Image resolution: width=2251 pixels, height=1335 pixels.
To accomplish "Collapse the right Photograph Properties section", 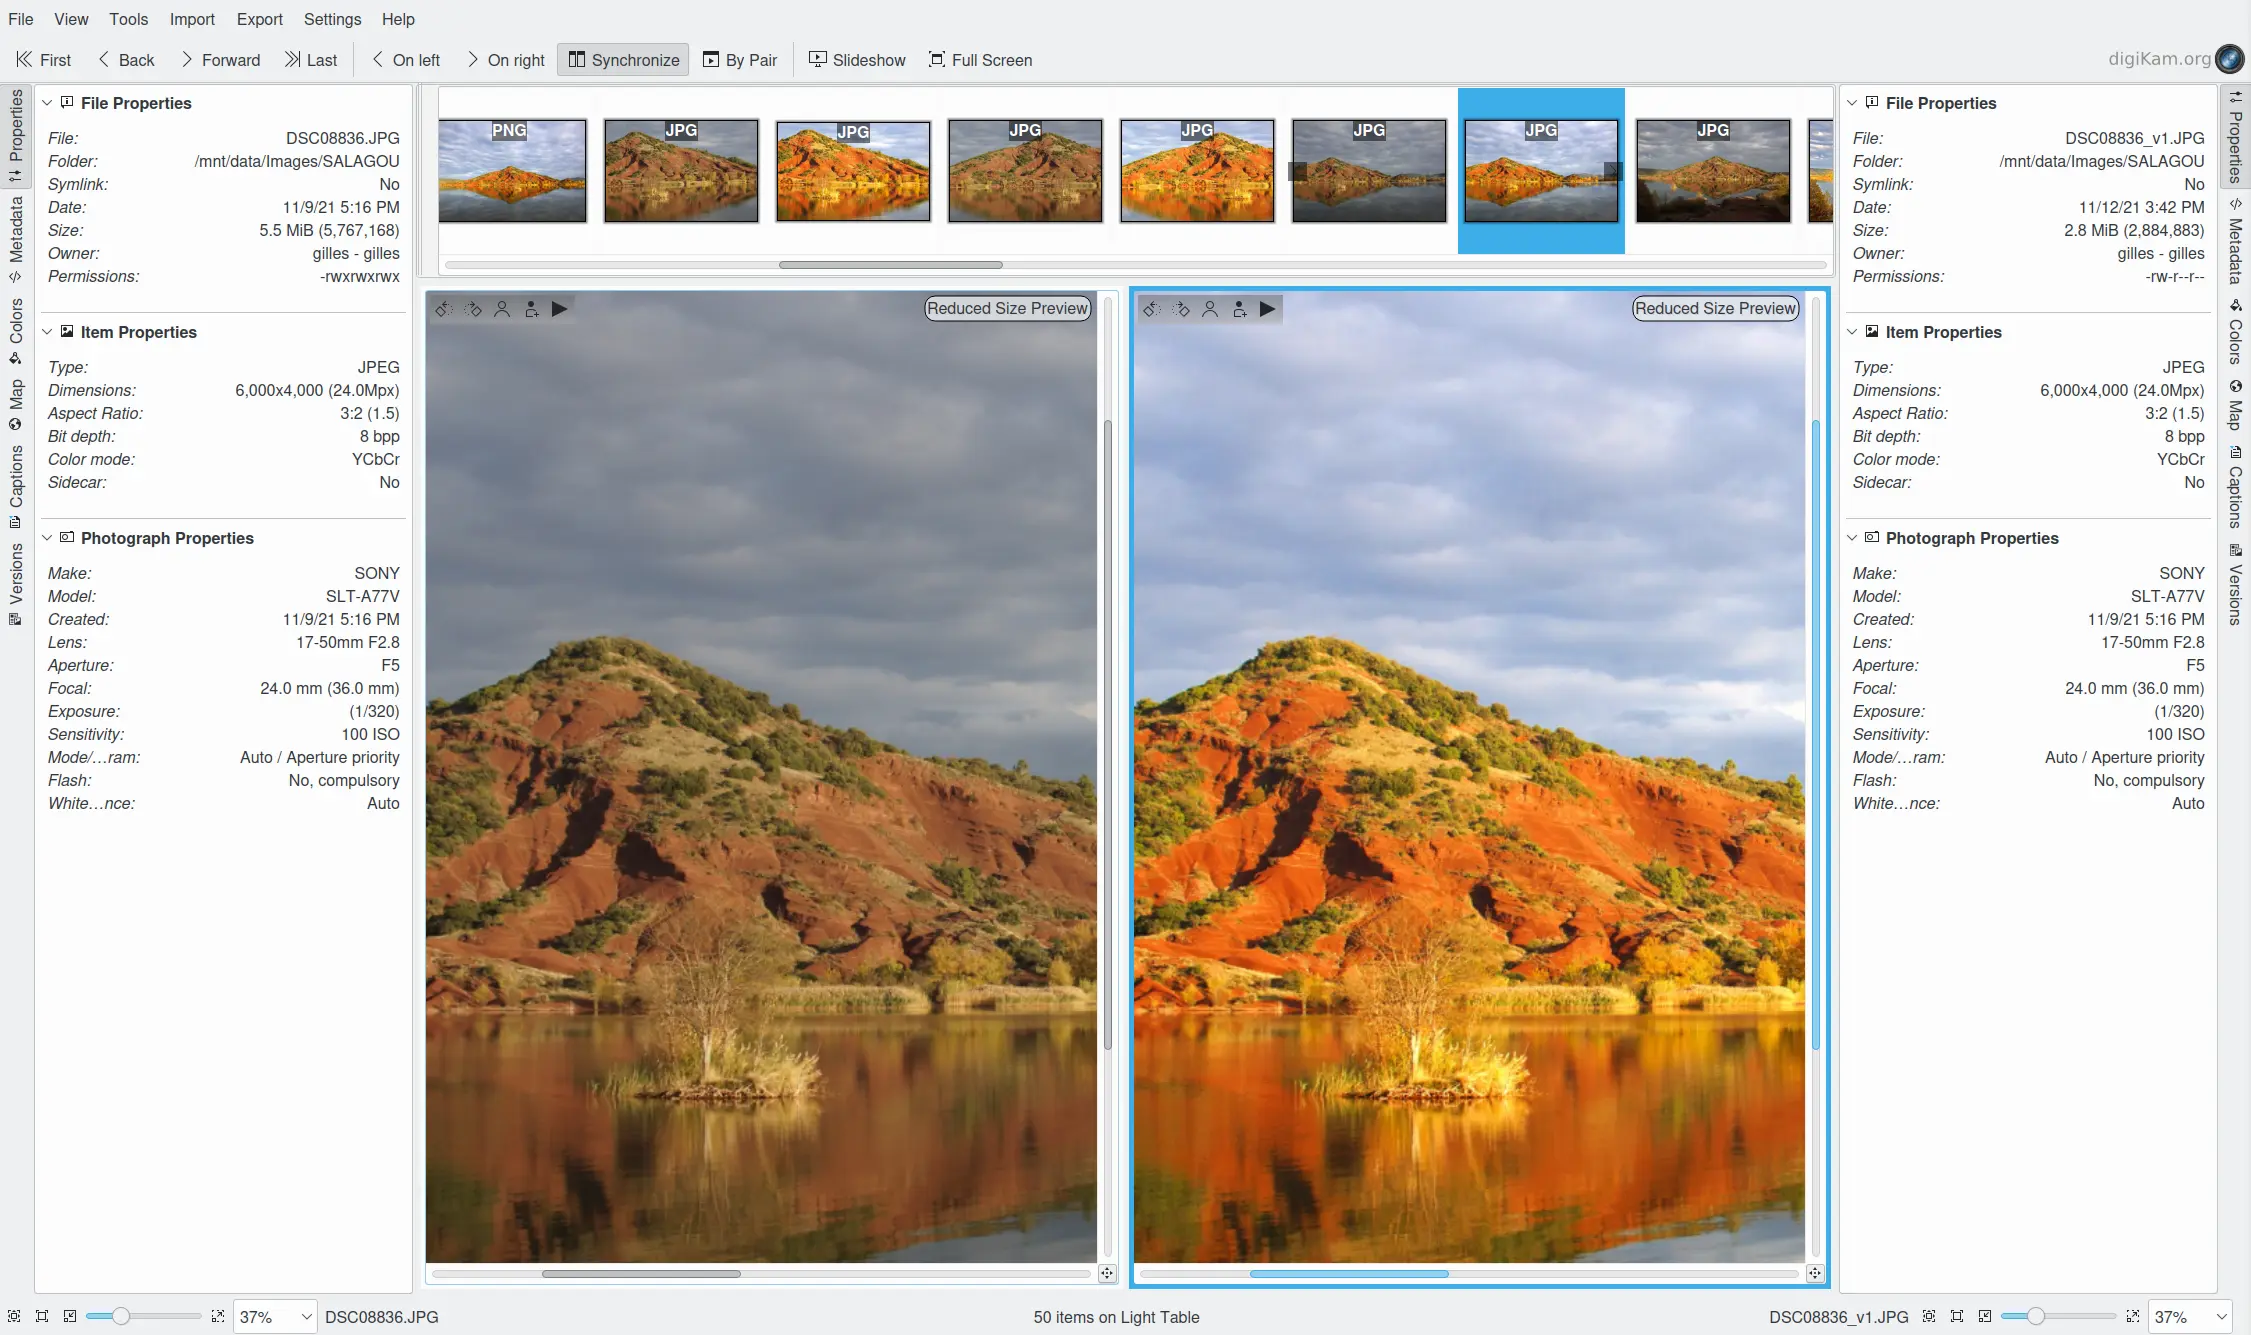I will click(1852, 538).
